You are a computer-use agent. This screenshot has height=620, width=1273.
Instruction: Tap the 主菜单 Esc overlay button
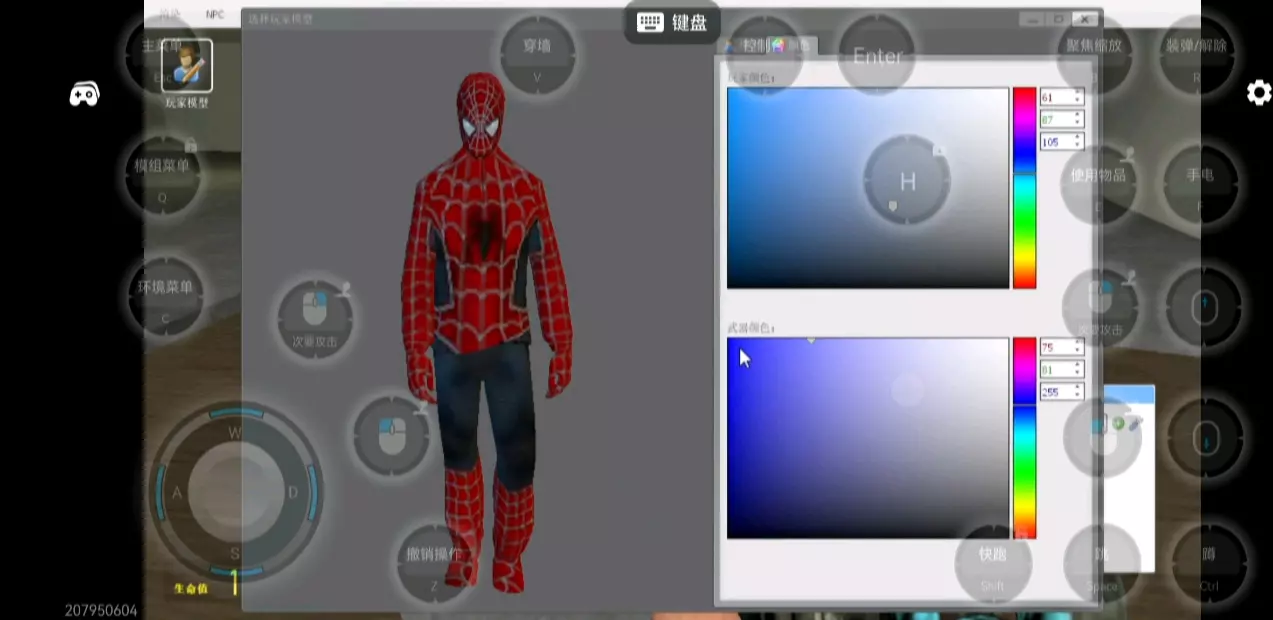[x=161, y=56]
